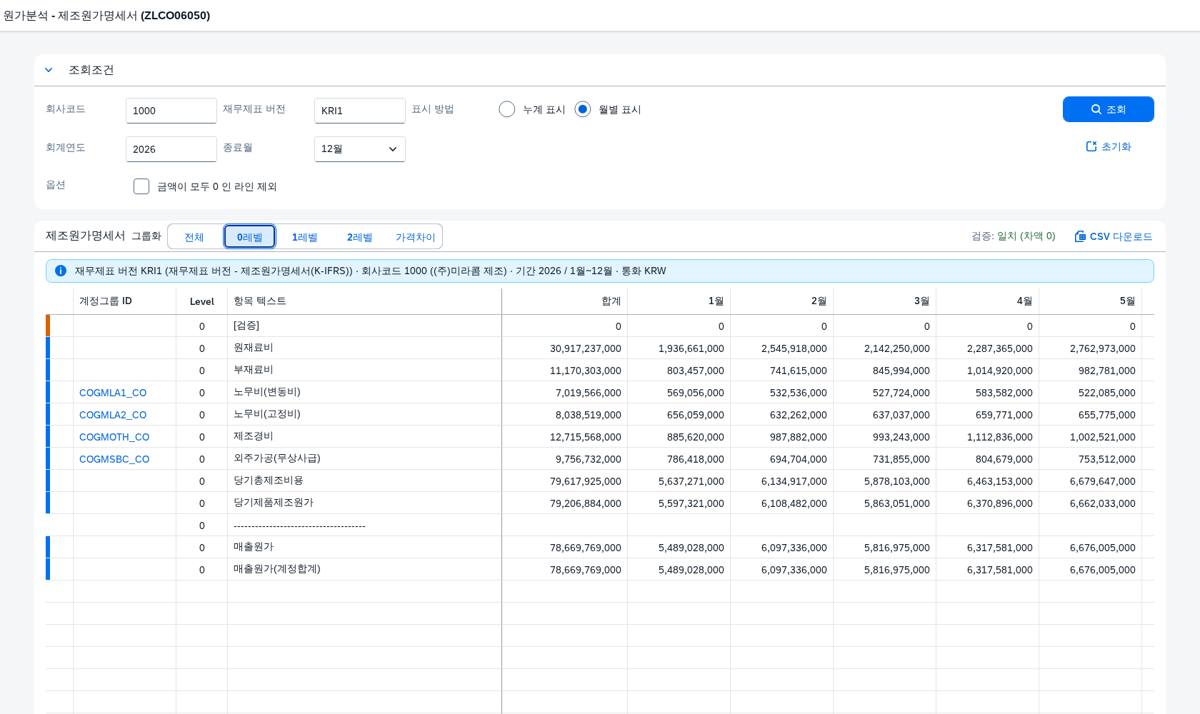Select the 노무비(고정비) row text

(x=267, y=414)
